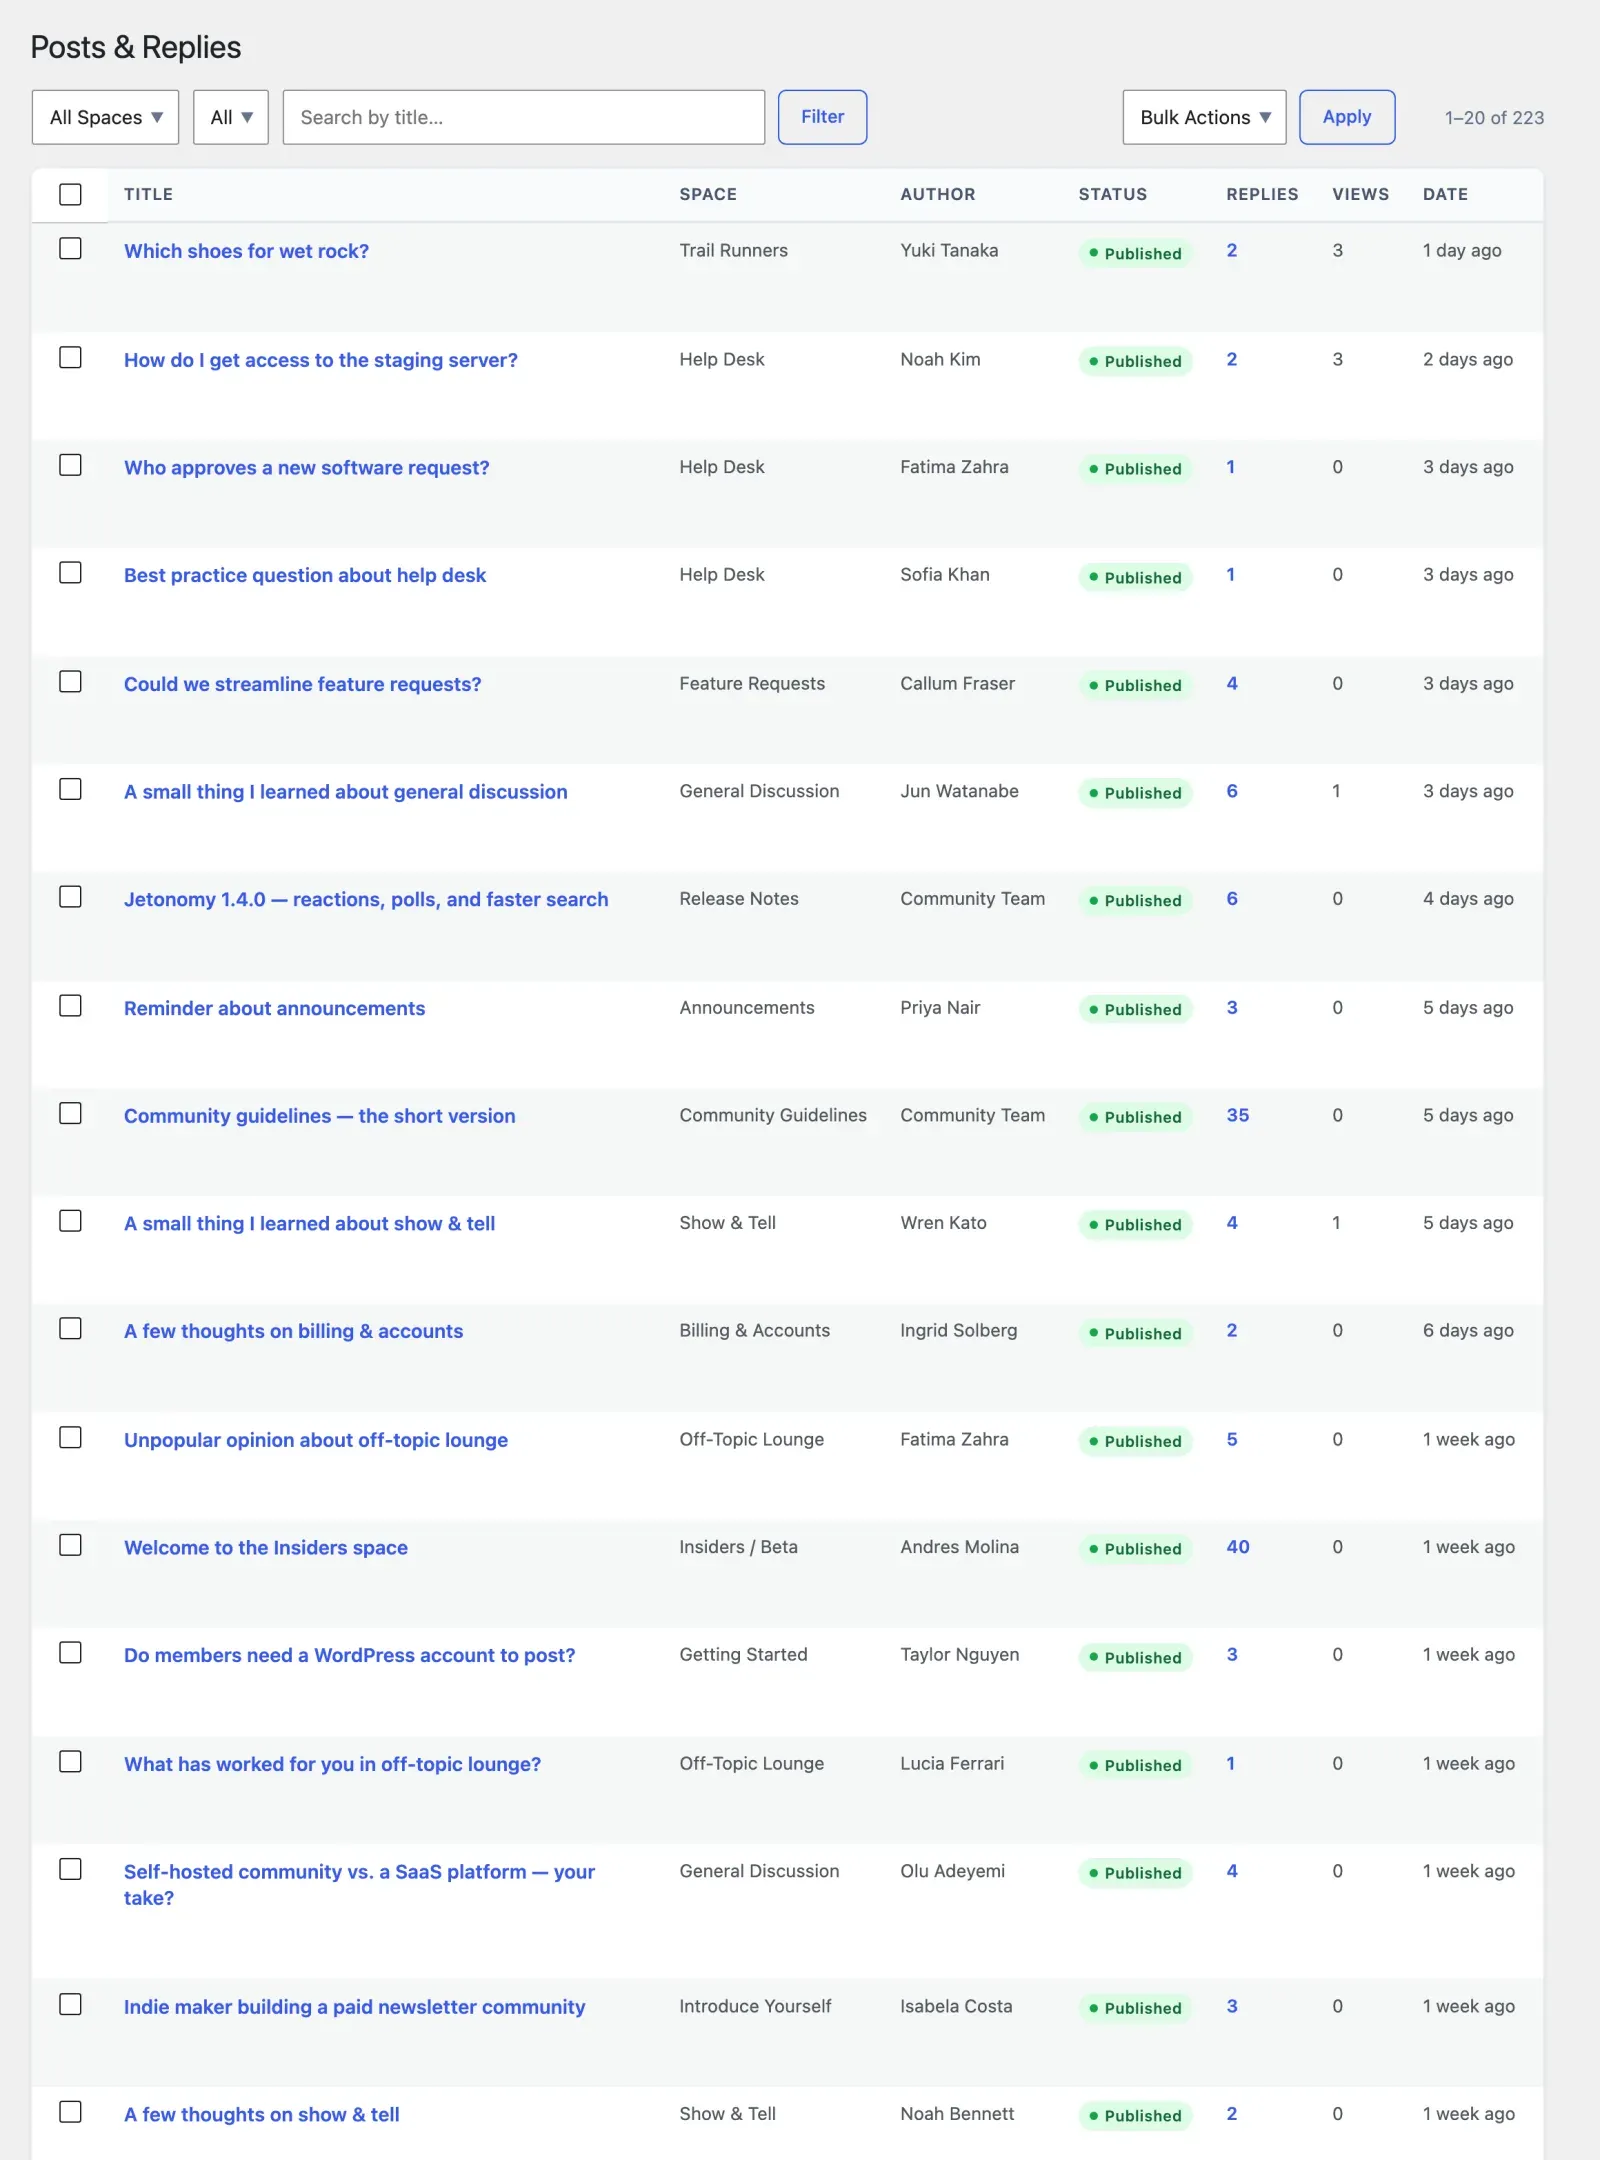View the 35 replies on Community guidelines

point(1238,1115)
